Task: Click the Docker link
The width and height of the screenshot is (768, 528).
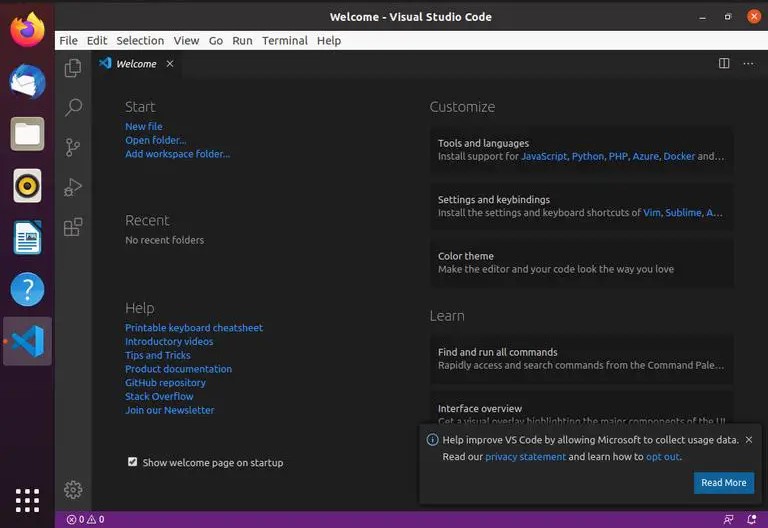Action: point(679,156)
